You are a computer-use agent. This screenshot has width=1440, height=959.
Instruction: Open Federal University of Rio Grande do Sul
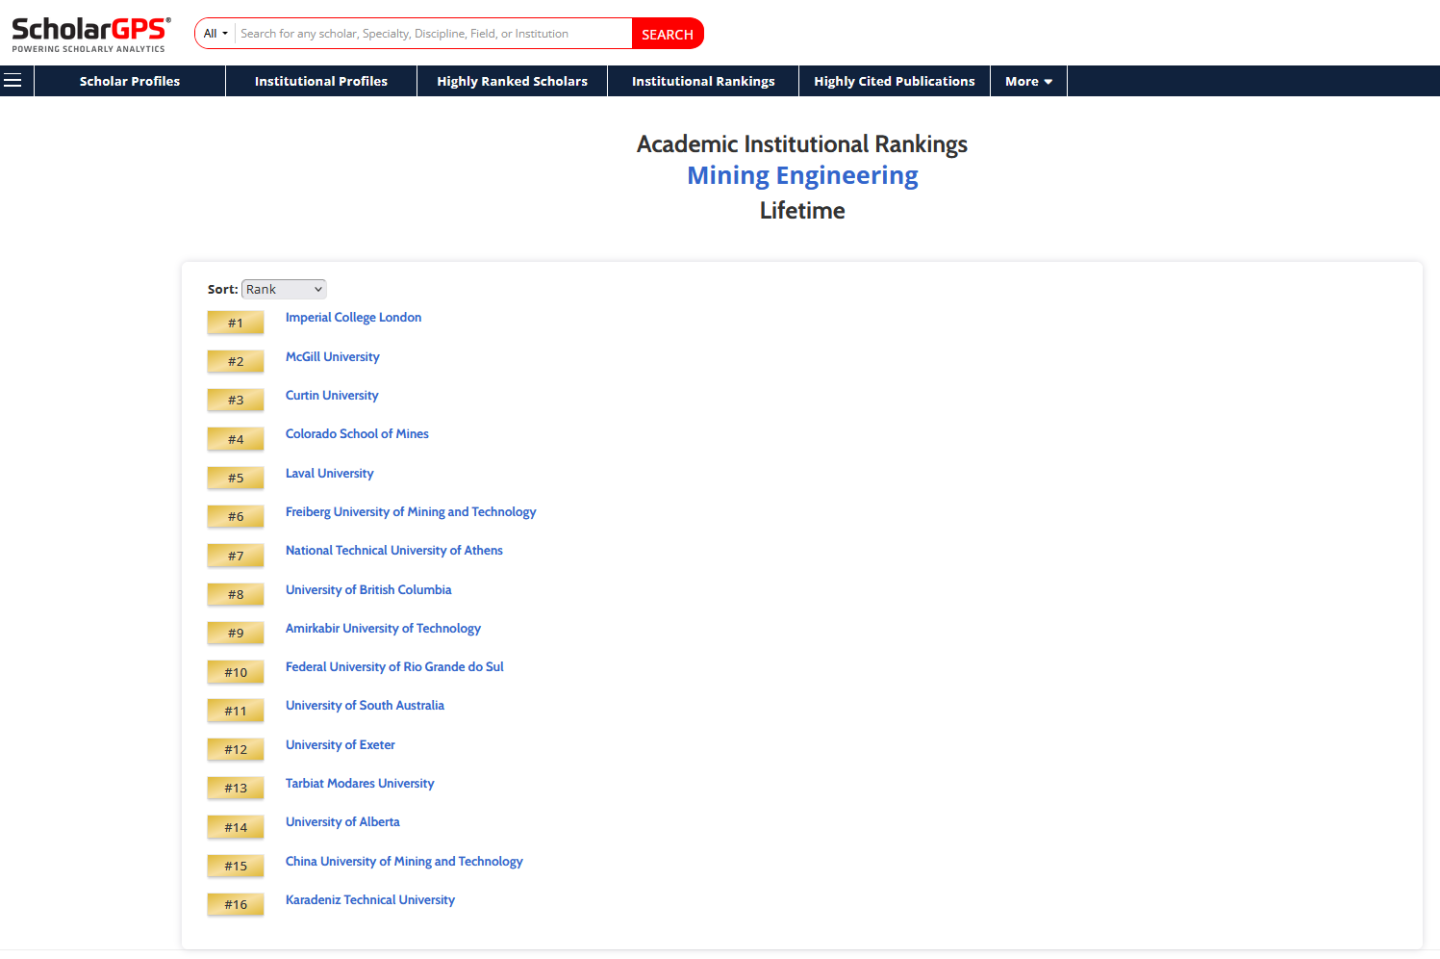[394, 667]
